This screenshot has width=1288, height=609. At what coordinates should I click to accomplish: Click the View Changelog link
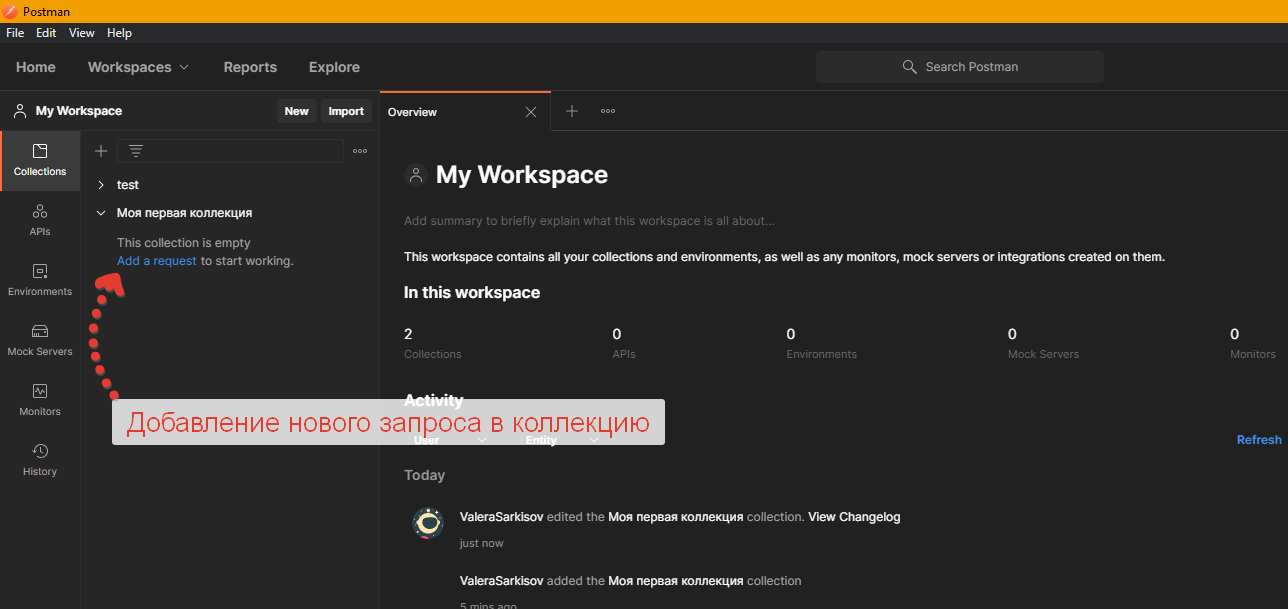tap(854, 517)
